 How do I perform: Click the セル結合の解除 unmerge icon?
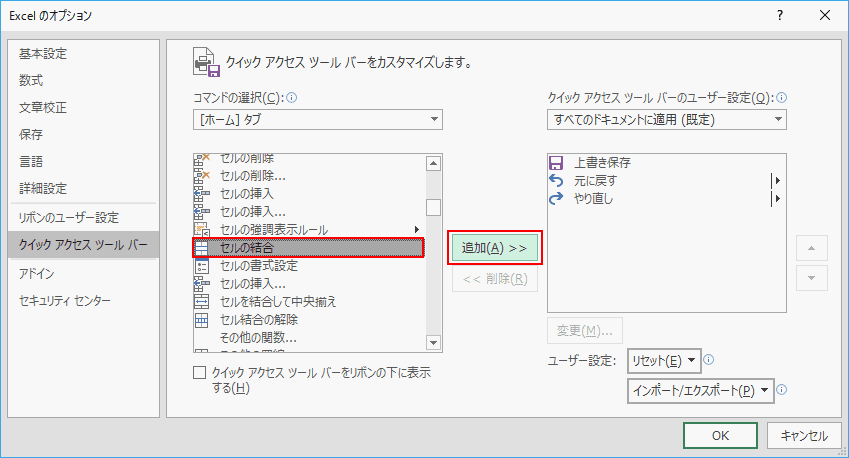pos(201,320)
